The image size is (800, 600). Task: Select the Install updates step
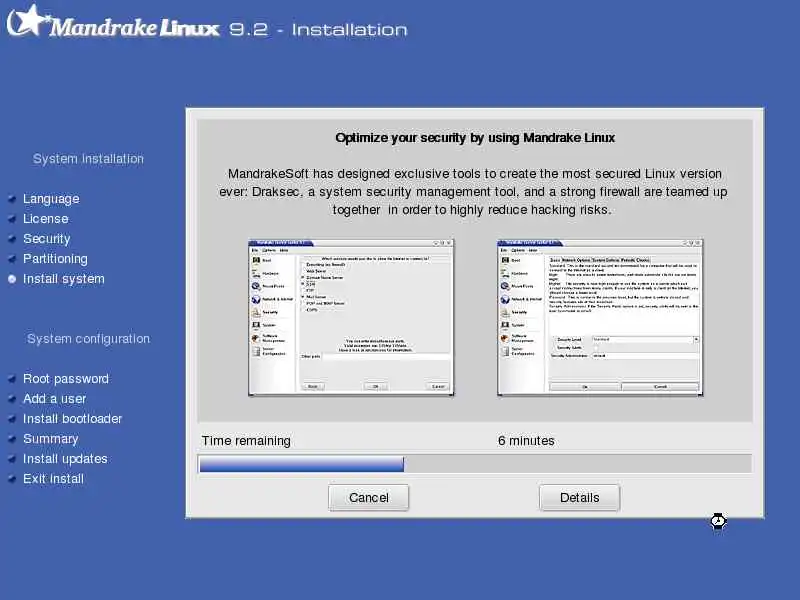65,459
